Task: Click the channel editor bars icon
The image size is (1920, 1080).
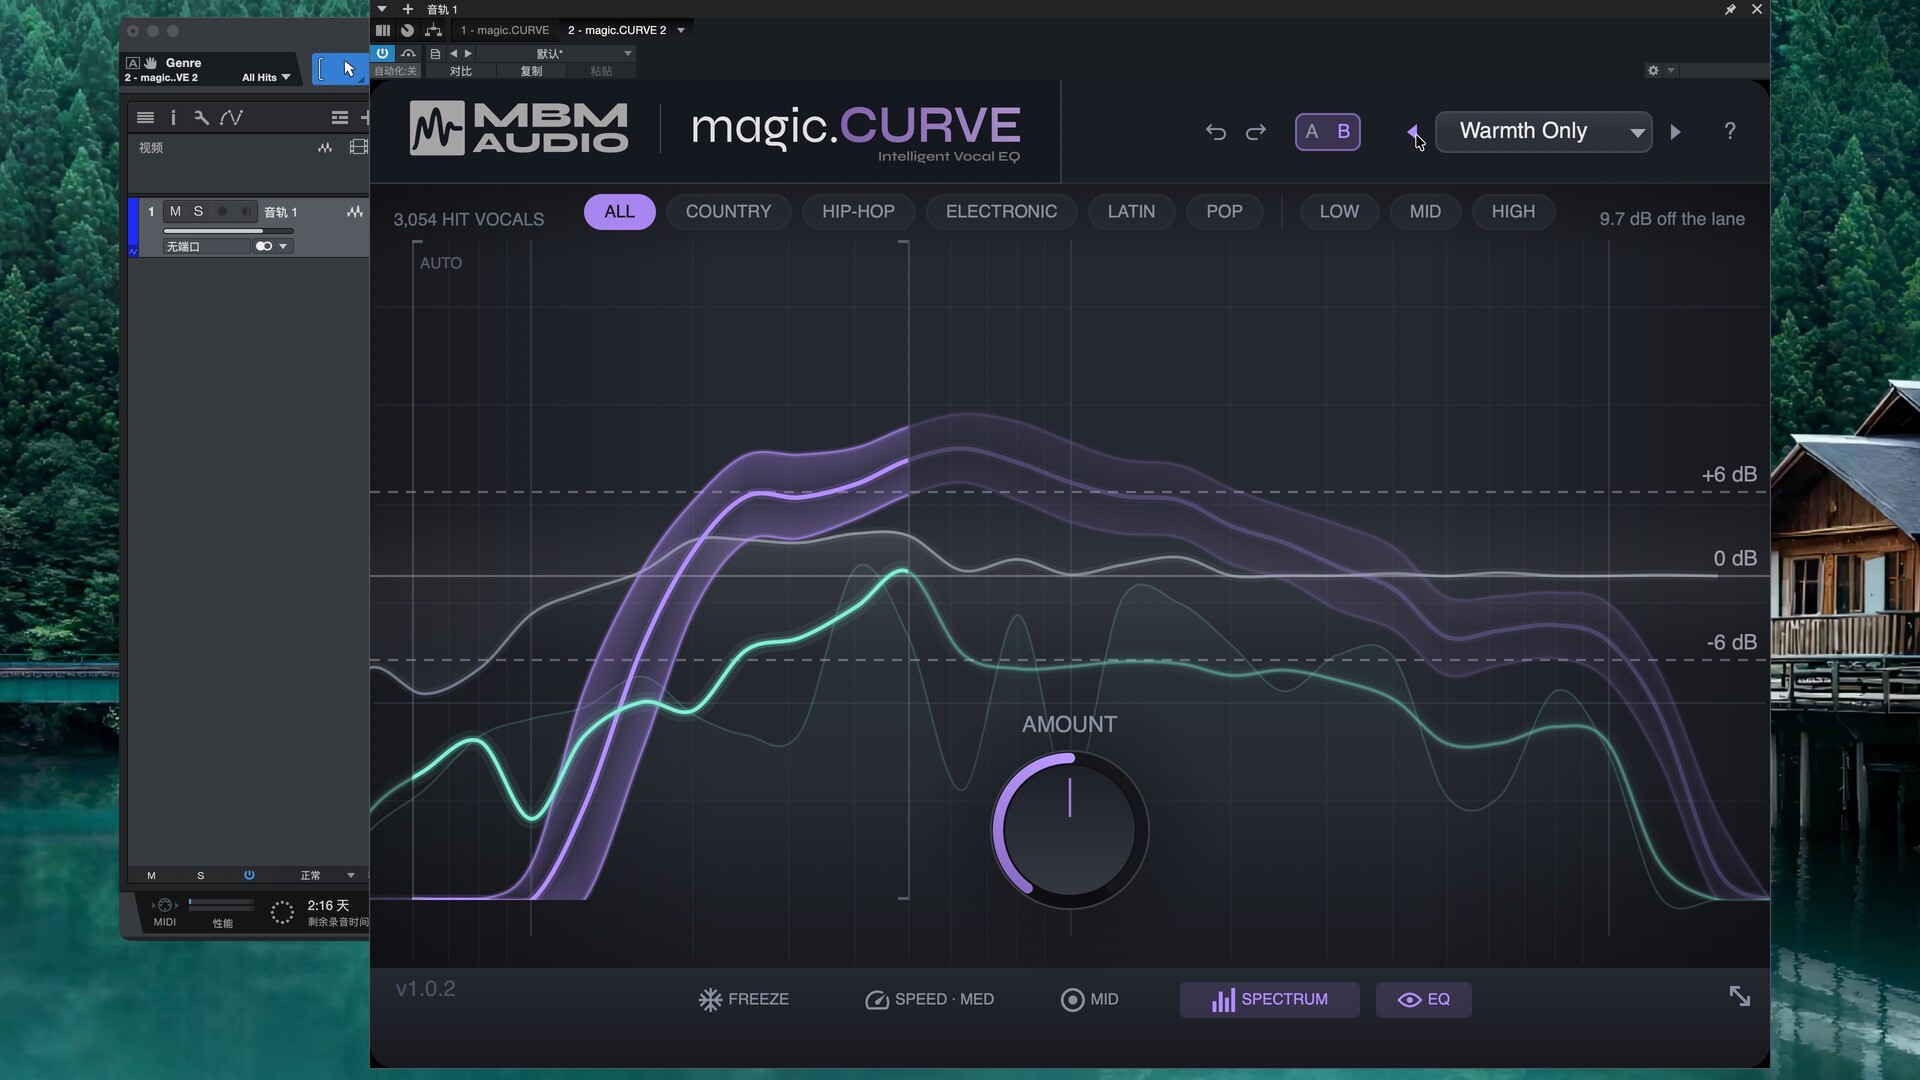Action: point(383,30)
